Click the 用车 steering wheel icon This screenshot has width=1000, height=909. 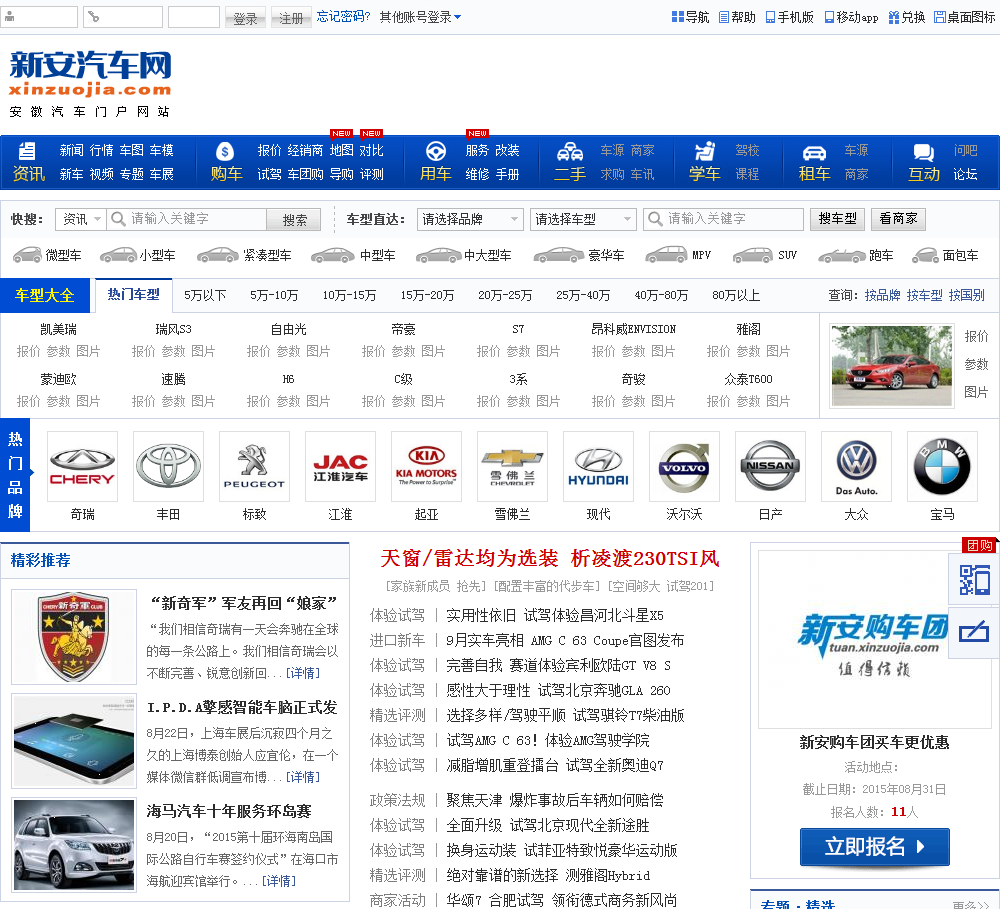(x=436, y=151)
